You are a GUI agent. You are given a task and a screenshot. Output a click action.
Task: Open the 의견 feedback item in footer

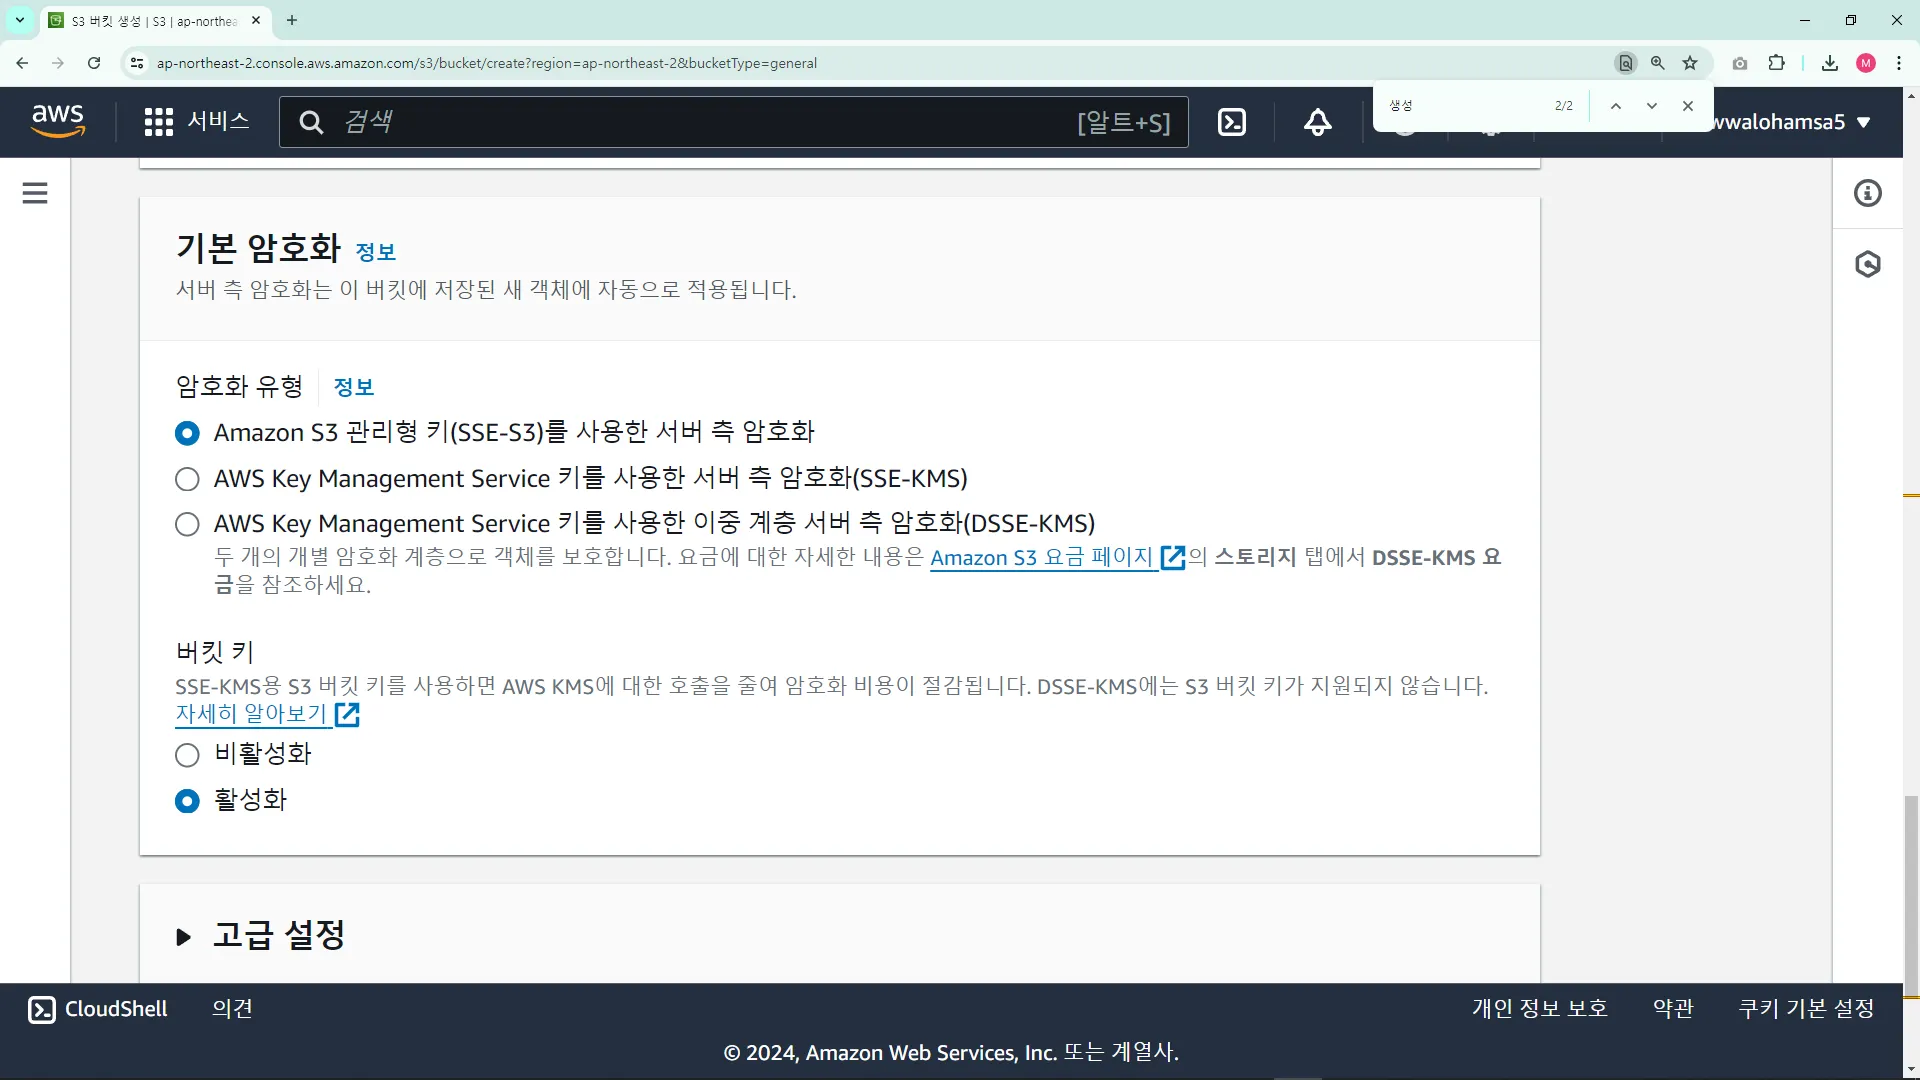click(x=232, y=1008)
